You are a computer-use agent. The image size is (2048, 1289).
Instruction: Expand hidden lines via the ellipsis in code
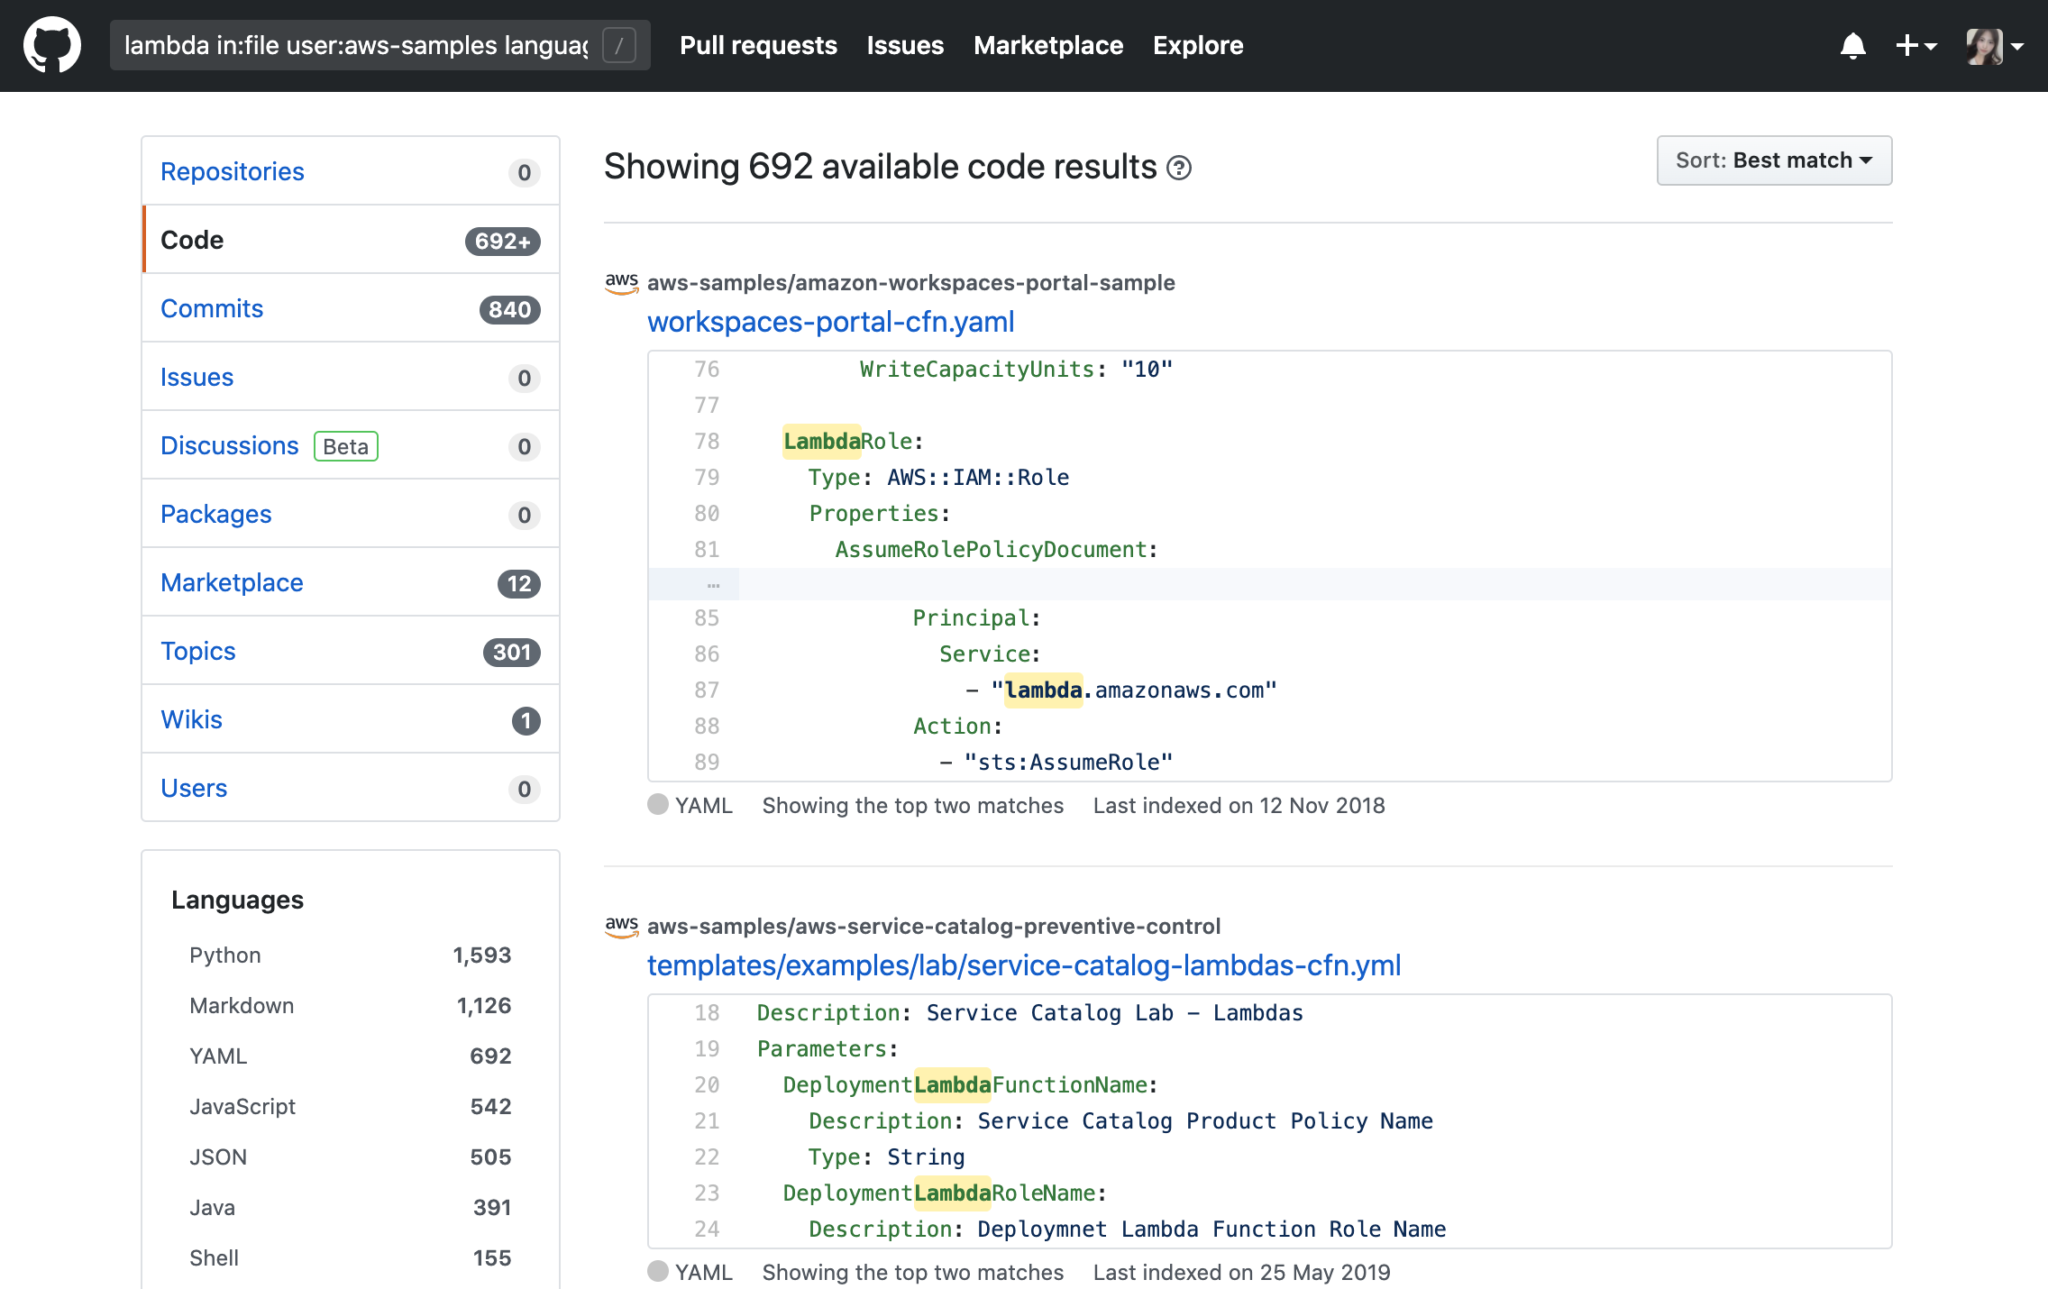click(712, 583)
